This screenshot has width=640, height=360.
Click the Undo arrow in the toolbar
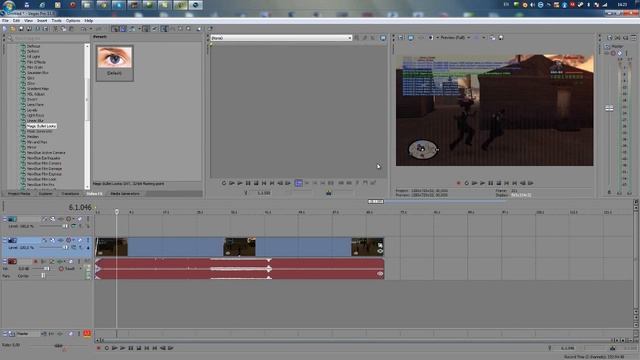pos(84,29)
